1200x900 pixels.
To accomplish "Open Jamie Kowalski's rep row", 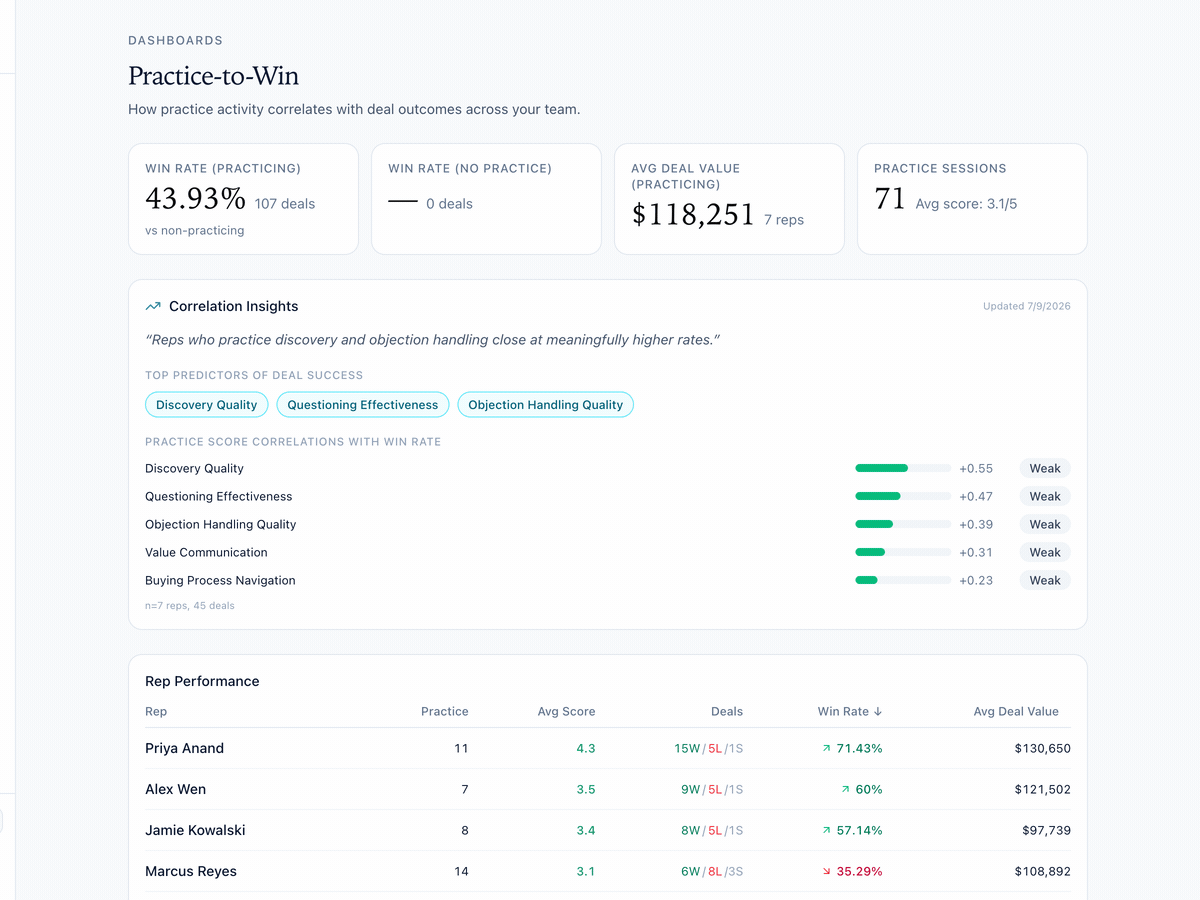I will [608, 830].
